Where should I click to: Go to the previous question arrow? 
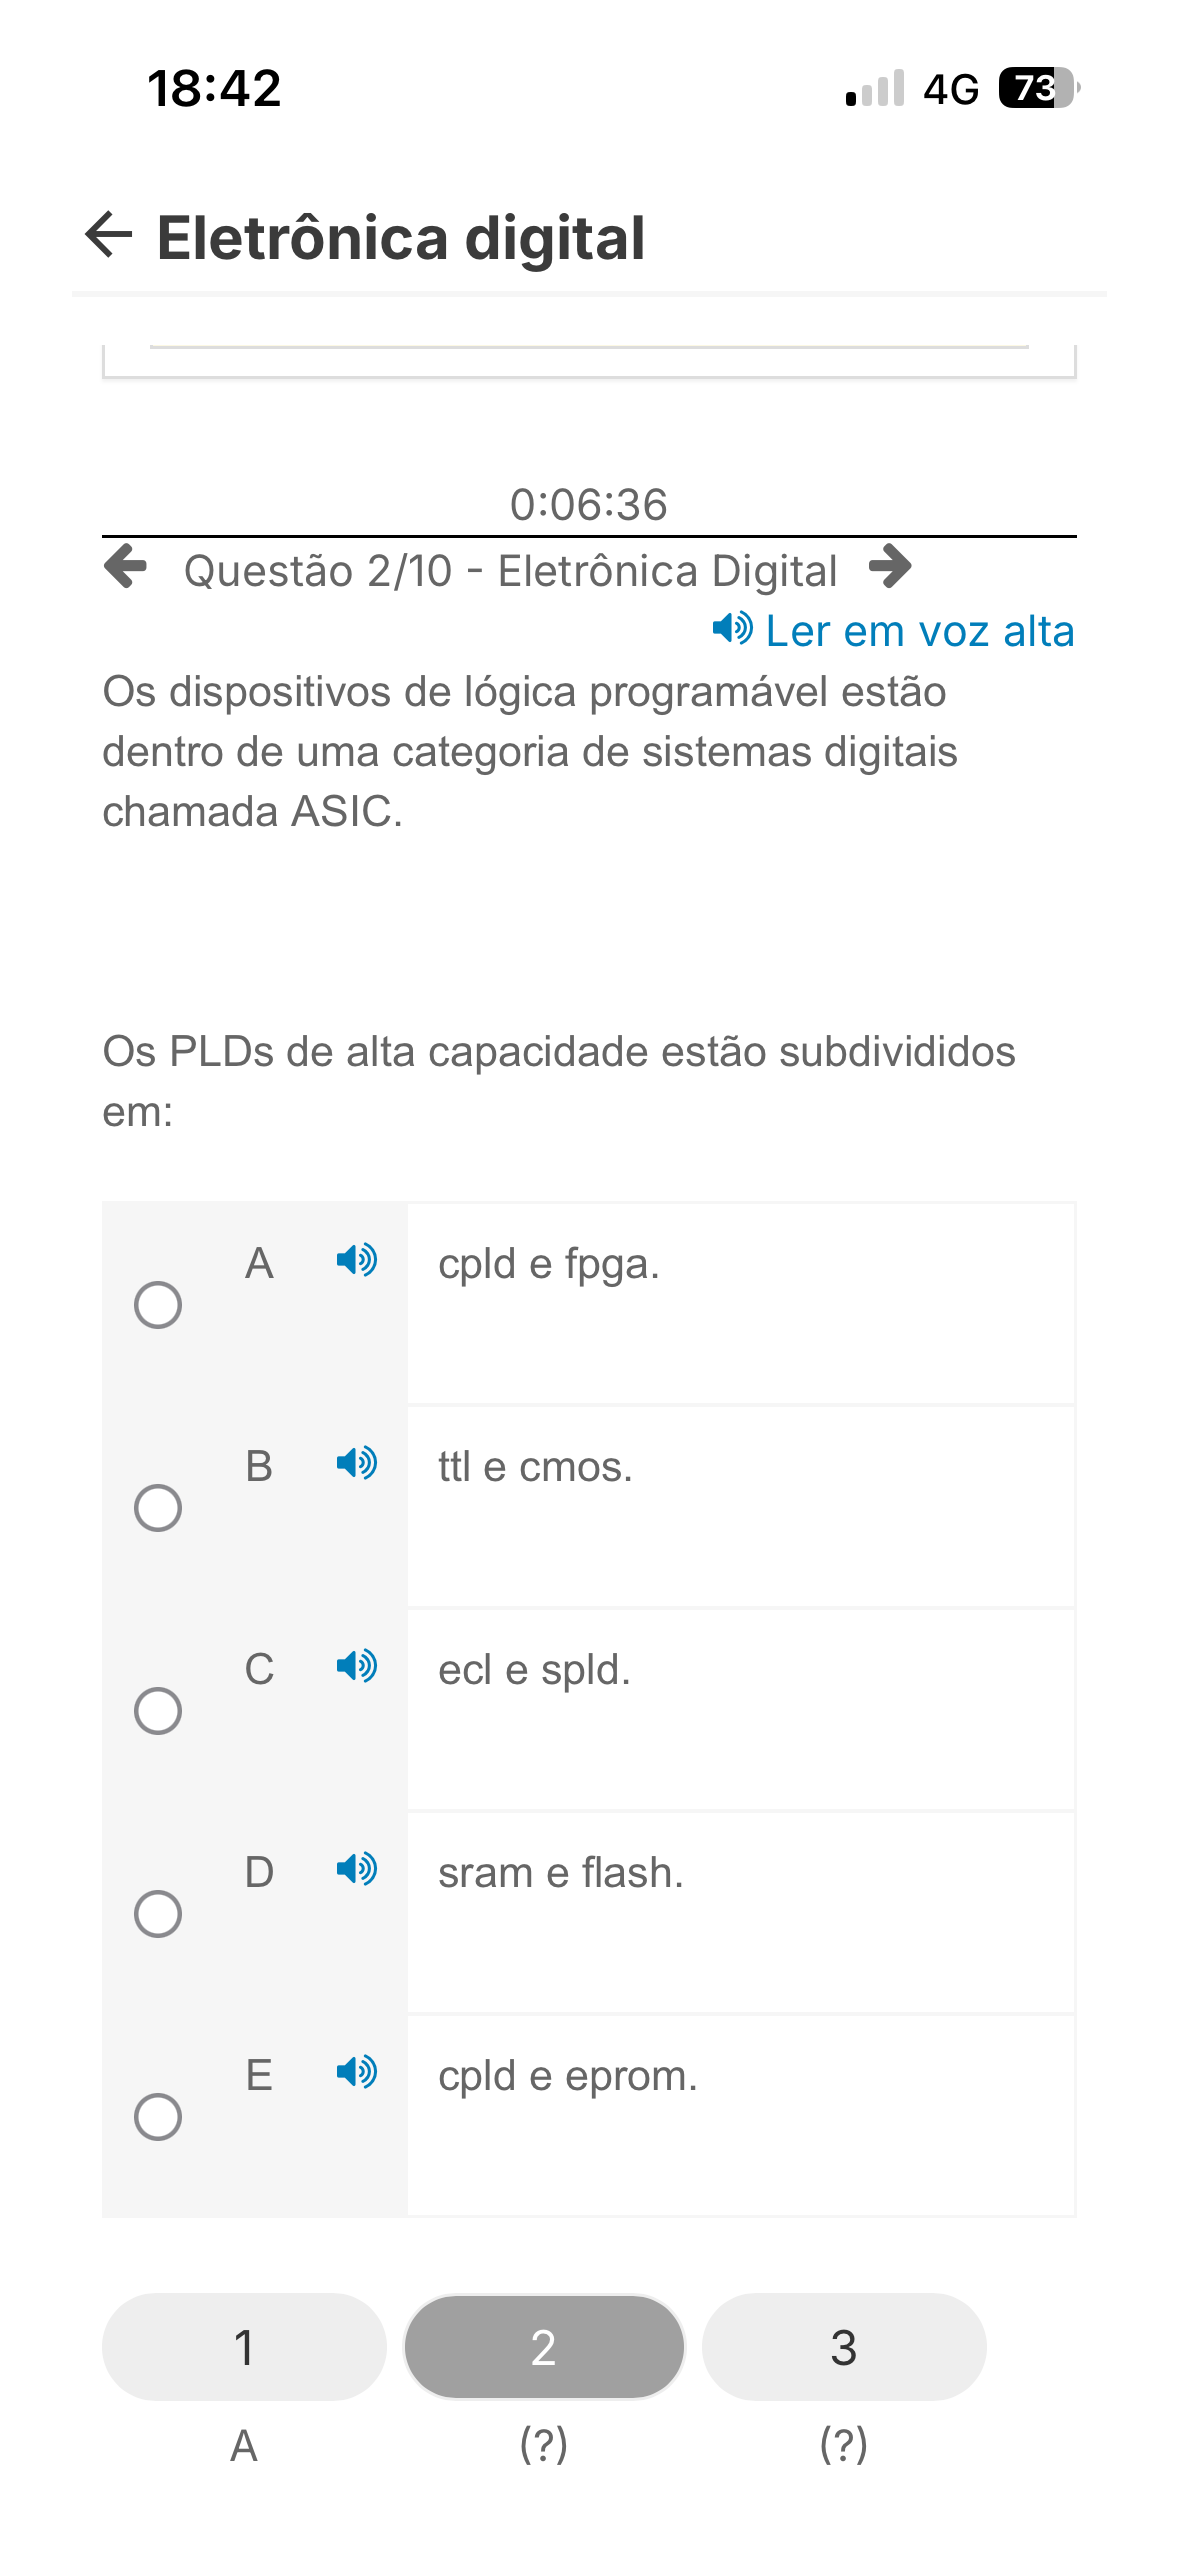click(126, 567)
